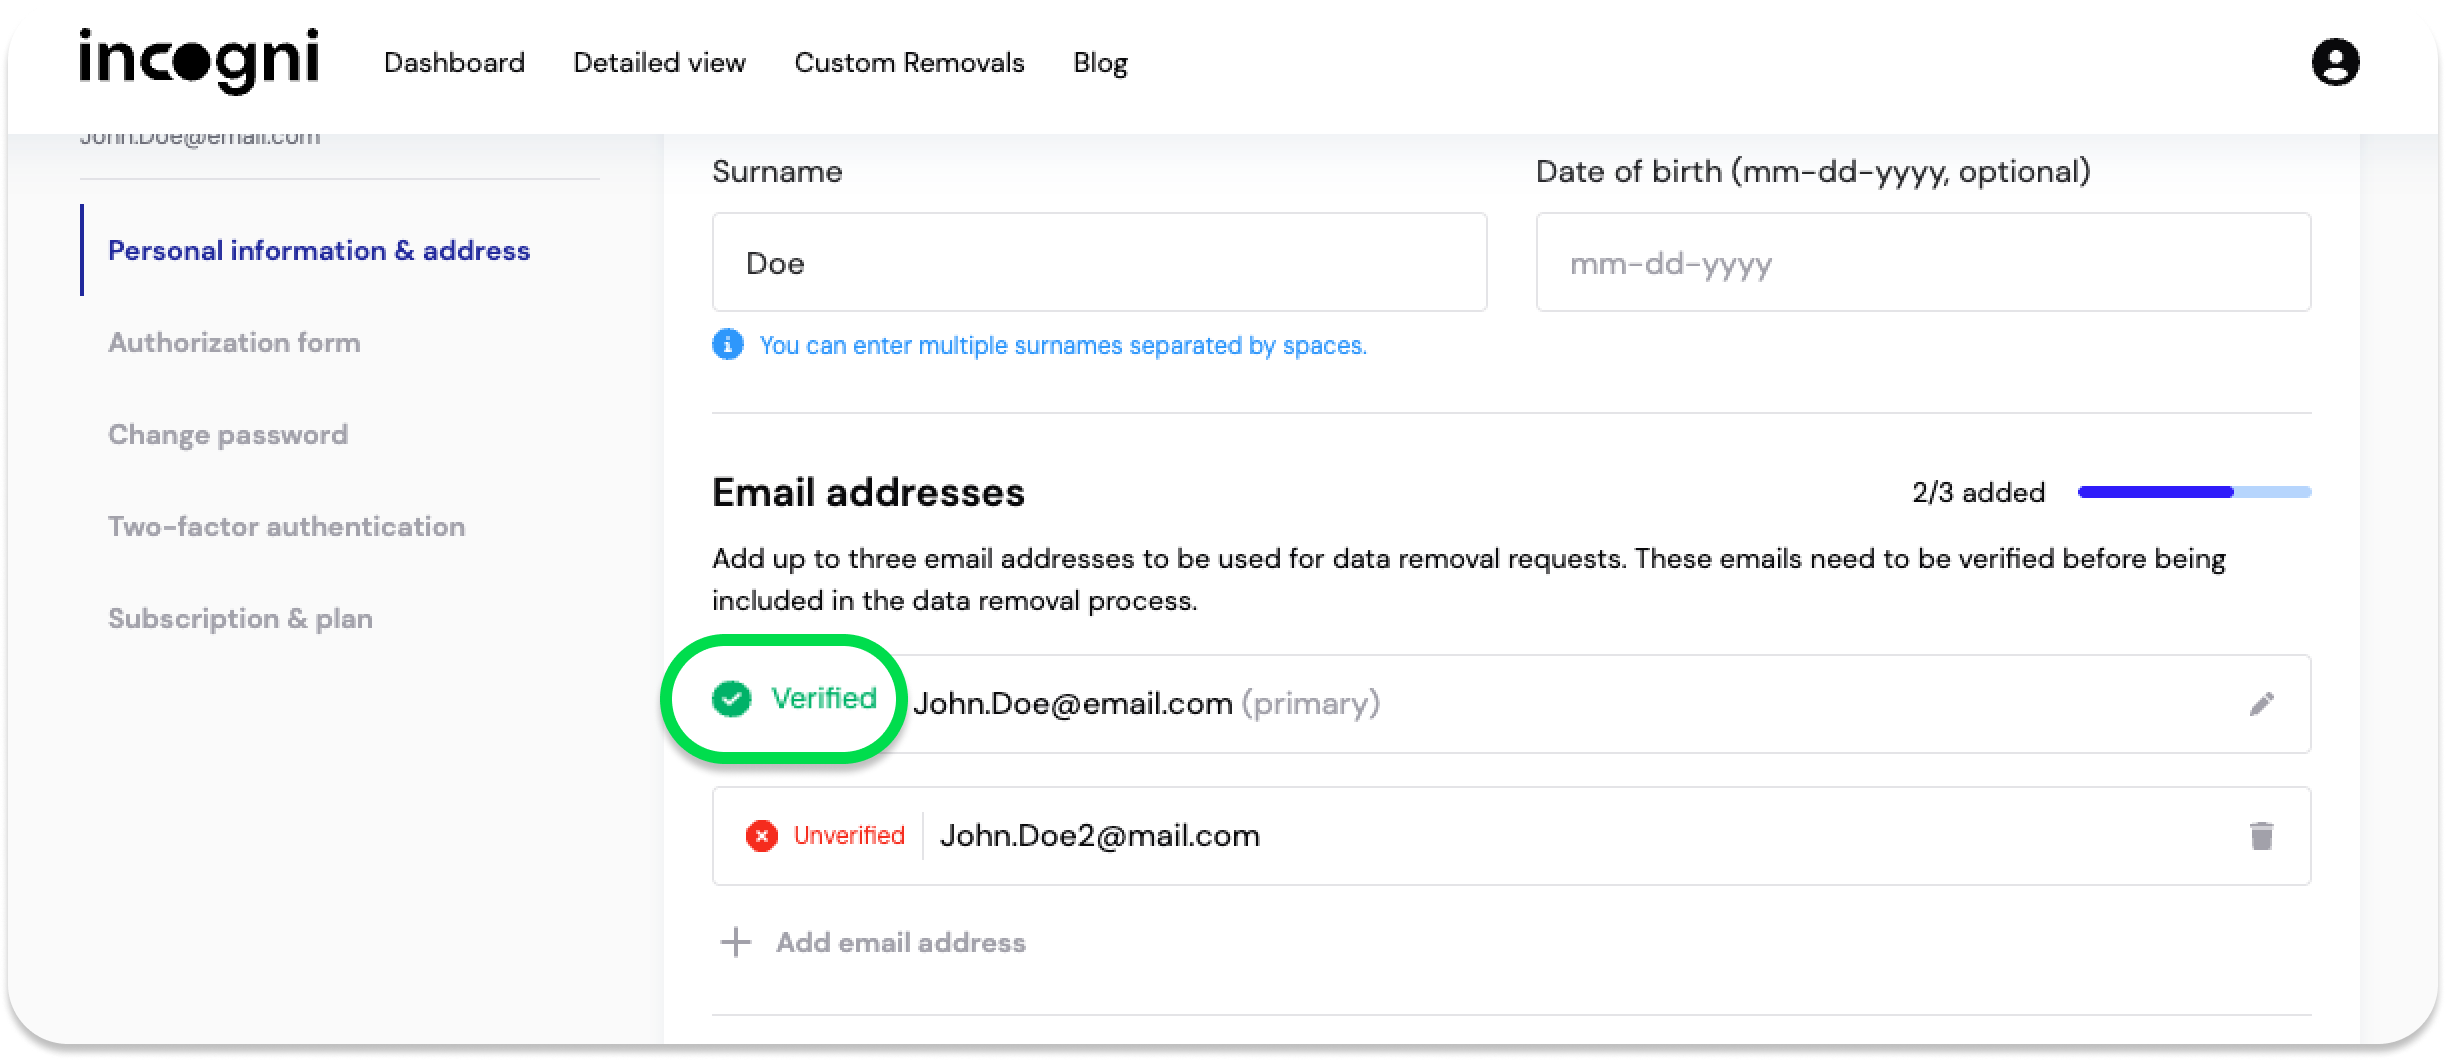
Task: Click the green Verified checkmark icon
Action: click(x=731, y=699)
